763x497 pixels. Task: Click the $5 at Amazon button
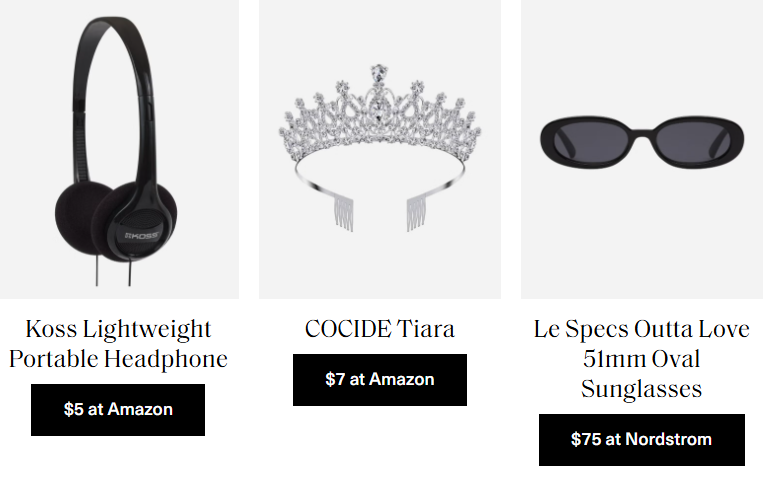point(118,410)
